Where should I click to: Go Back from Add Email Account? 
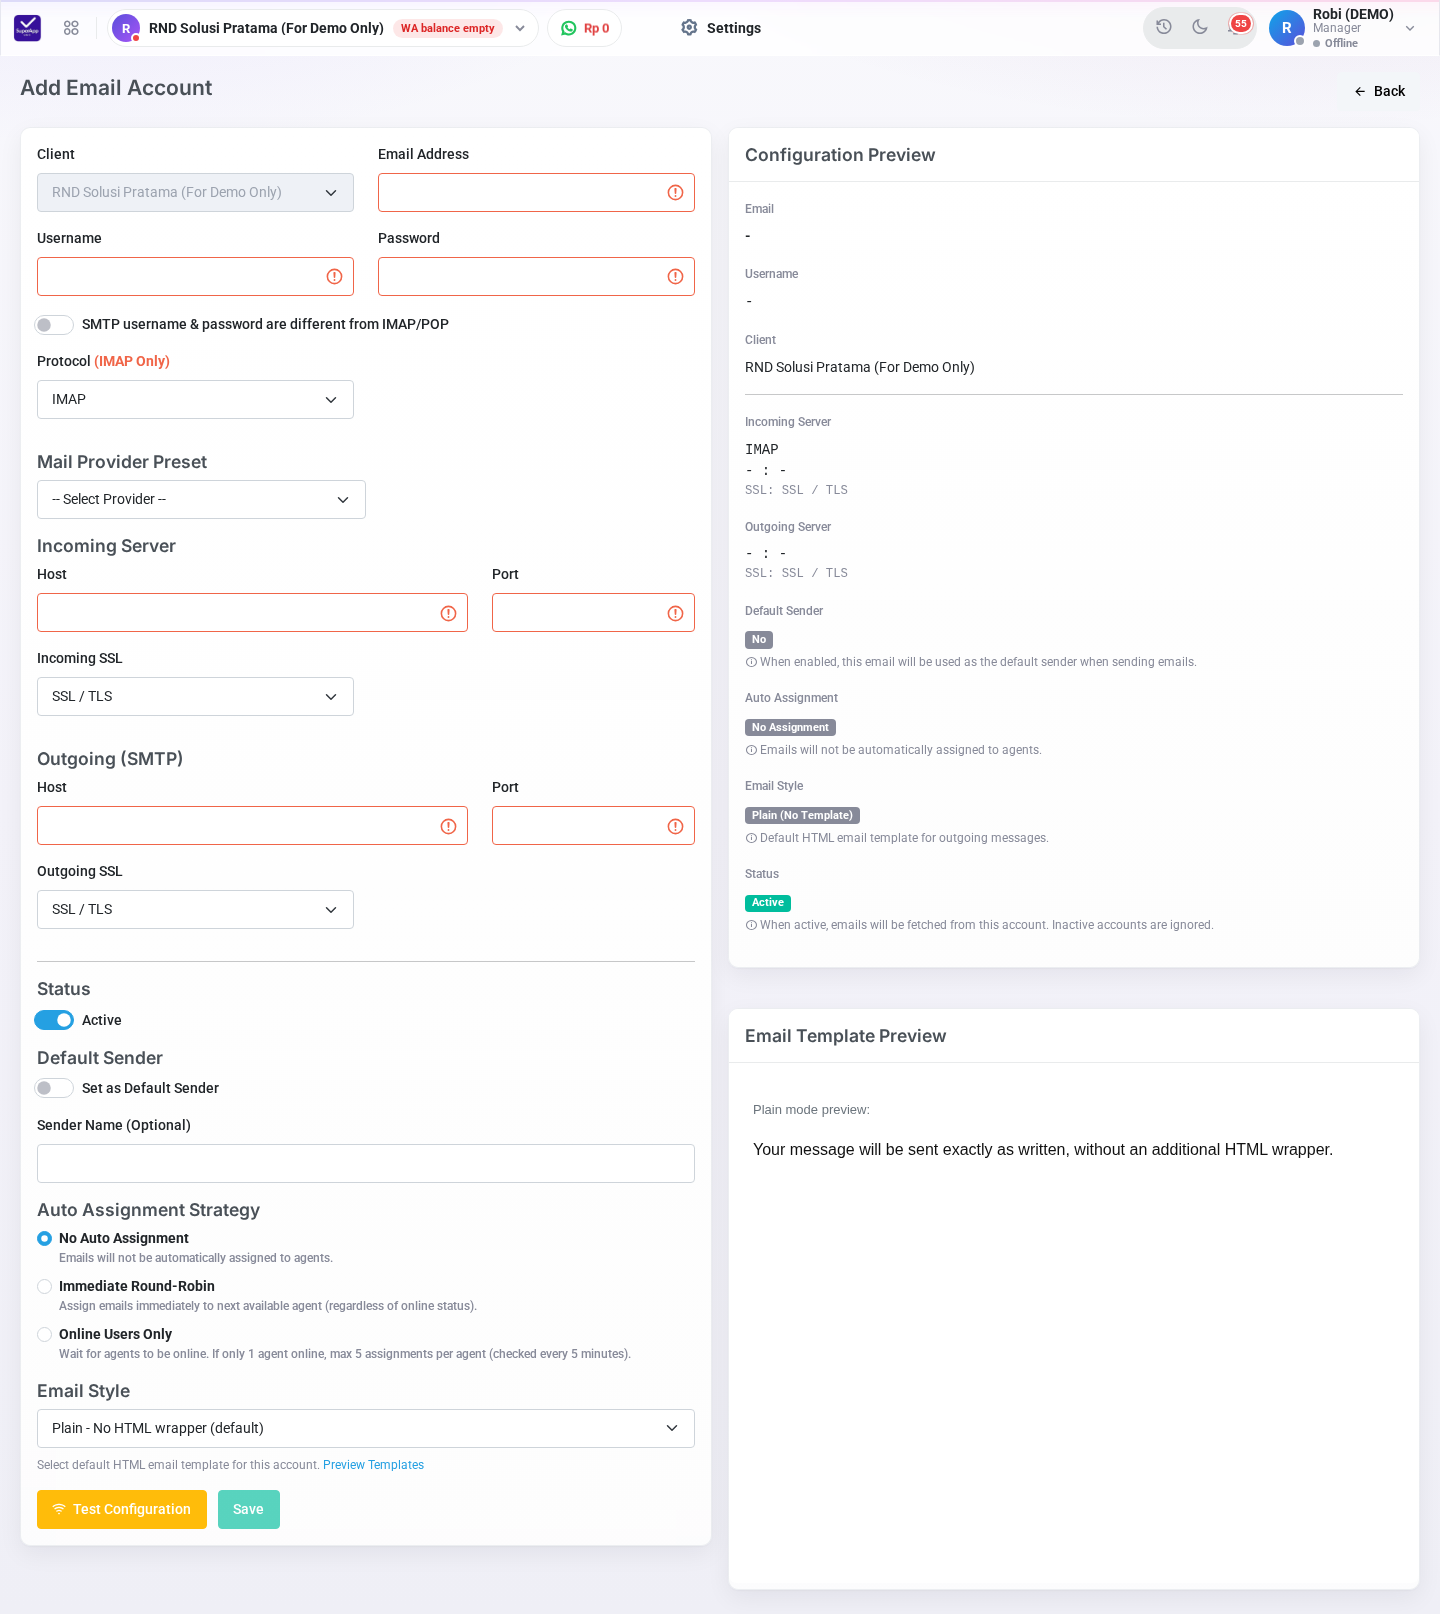[1380, 91]
